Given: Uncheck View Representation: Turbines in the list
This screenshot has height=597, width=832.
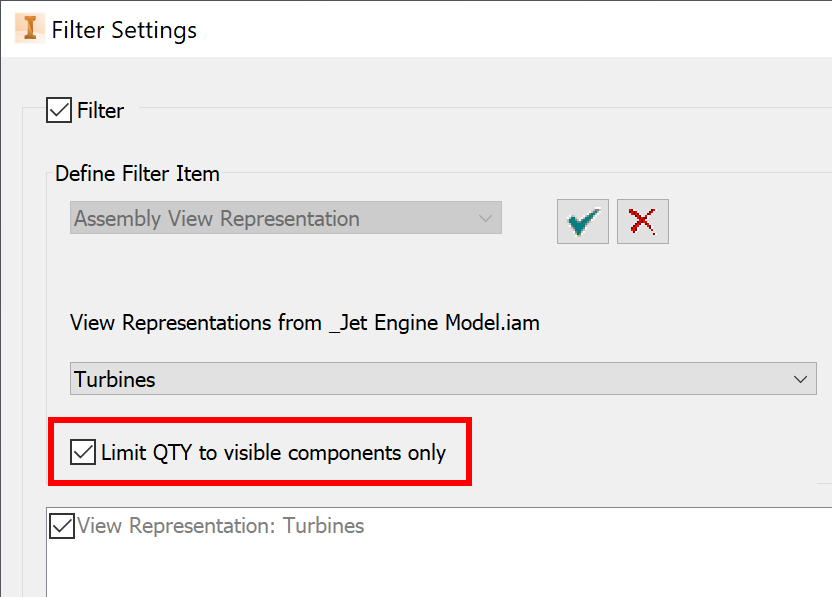Looking at the screenshot, I should coord(61,525).
